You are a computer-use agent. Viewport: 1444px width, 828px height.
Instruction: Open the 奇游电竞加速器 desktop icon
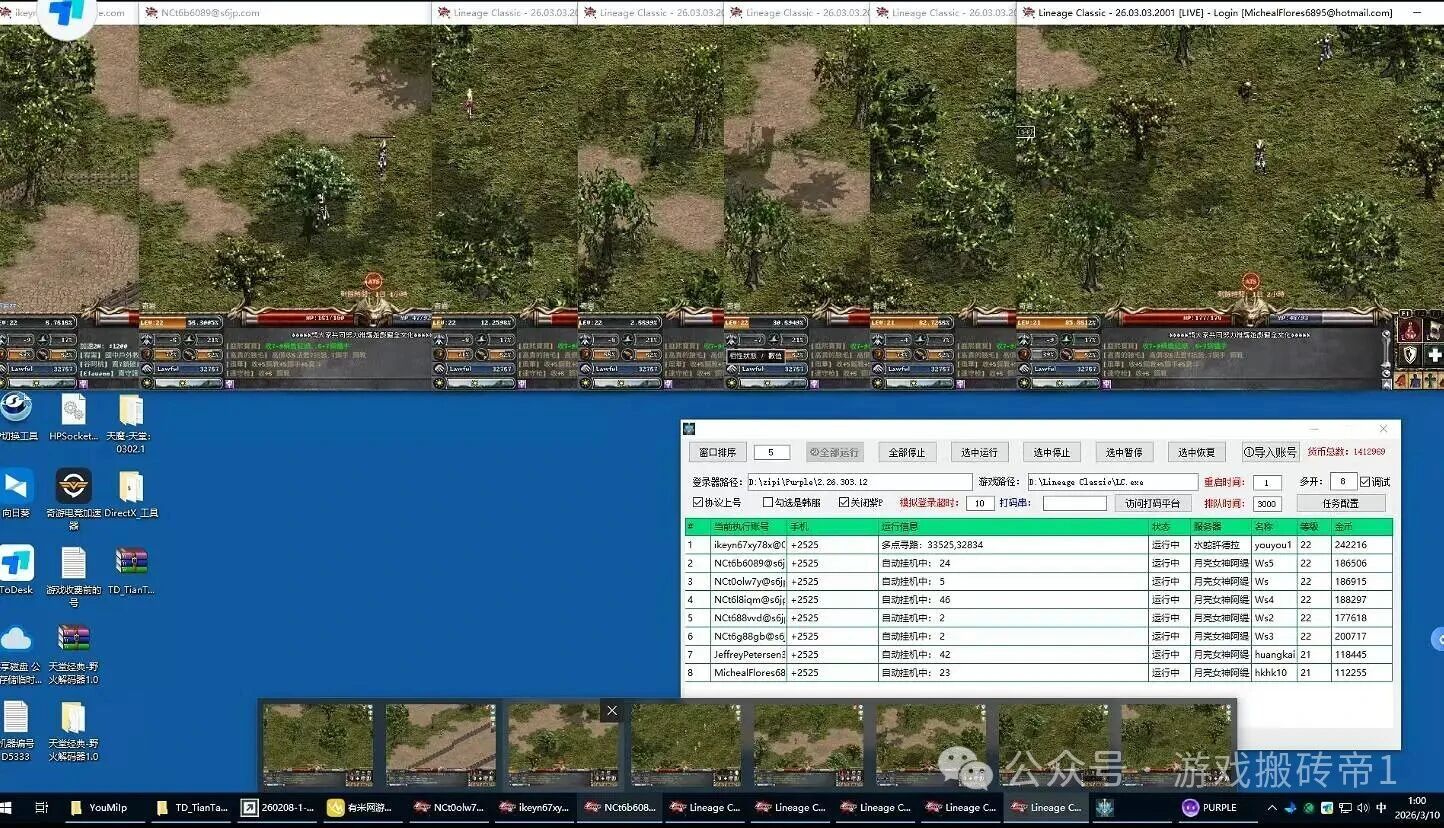pyautogui.click(x=73, y=487)
